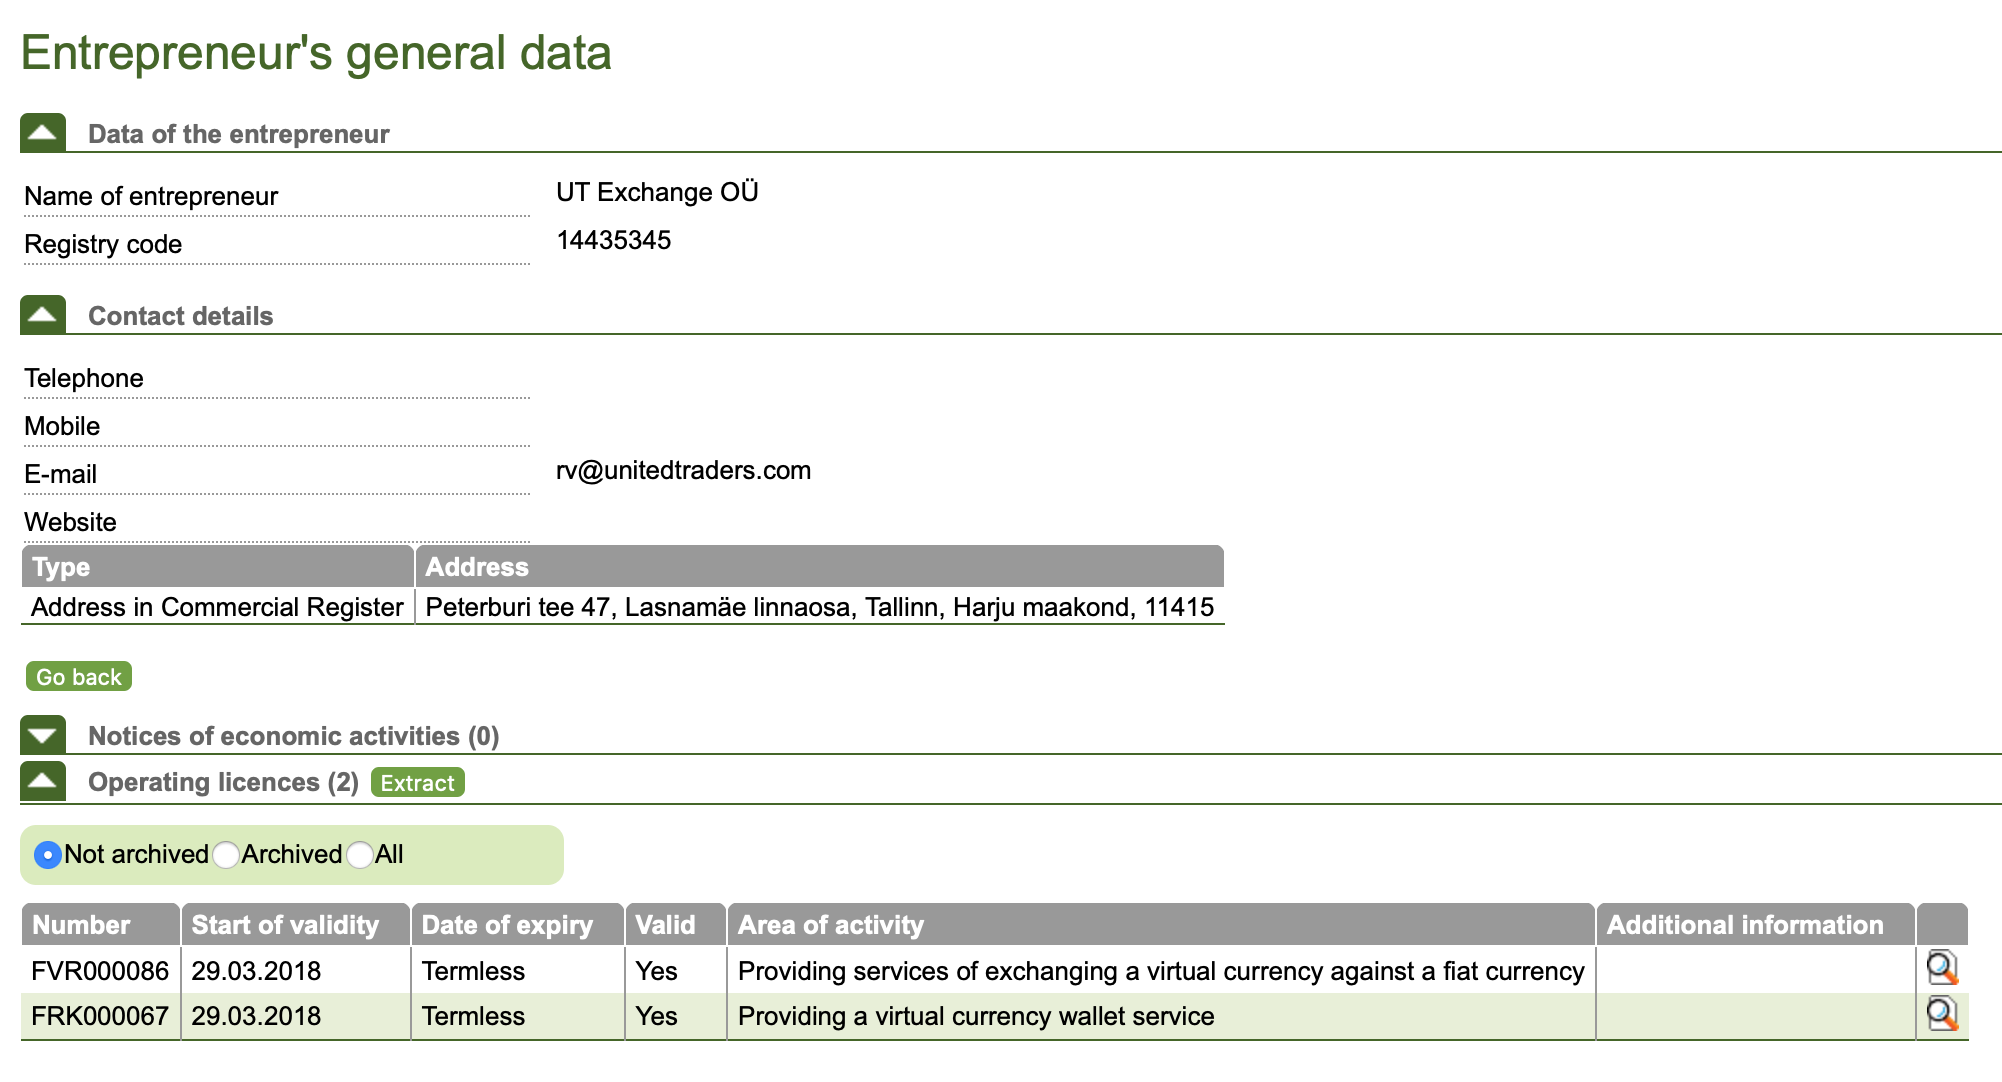The image size is (2002, 1082).
Task: Select the All radio button
Action: [360, 855]
